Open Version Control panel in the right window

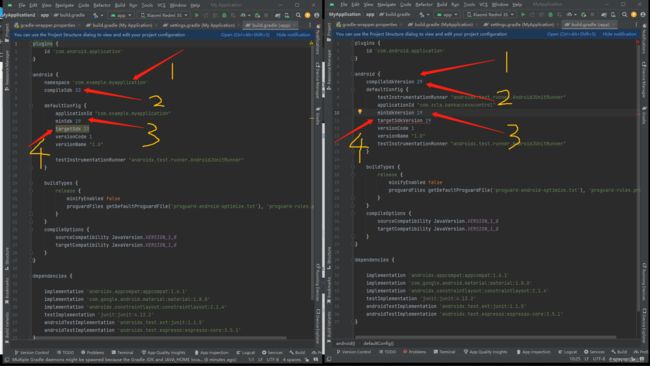pos(354,351)
